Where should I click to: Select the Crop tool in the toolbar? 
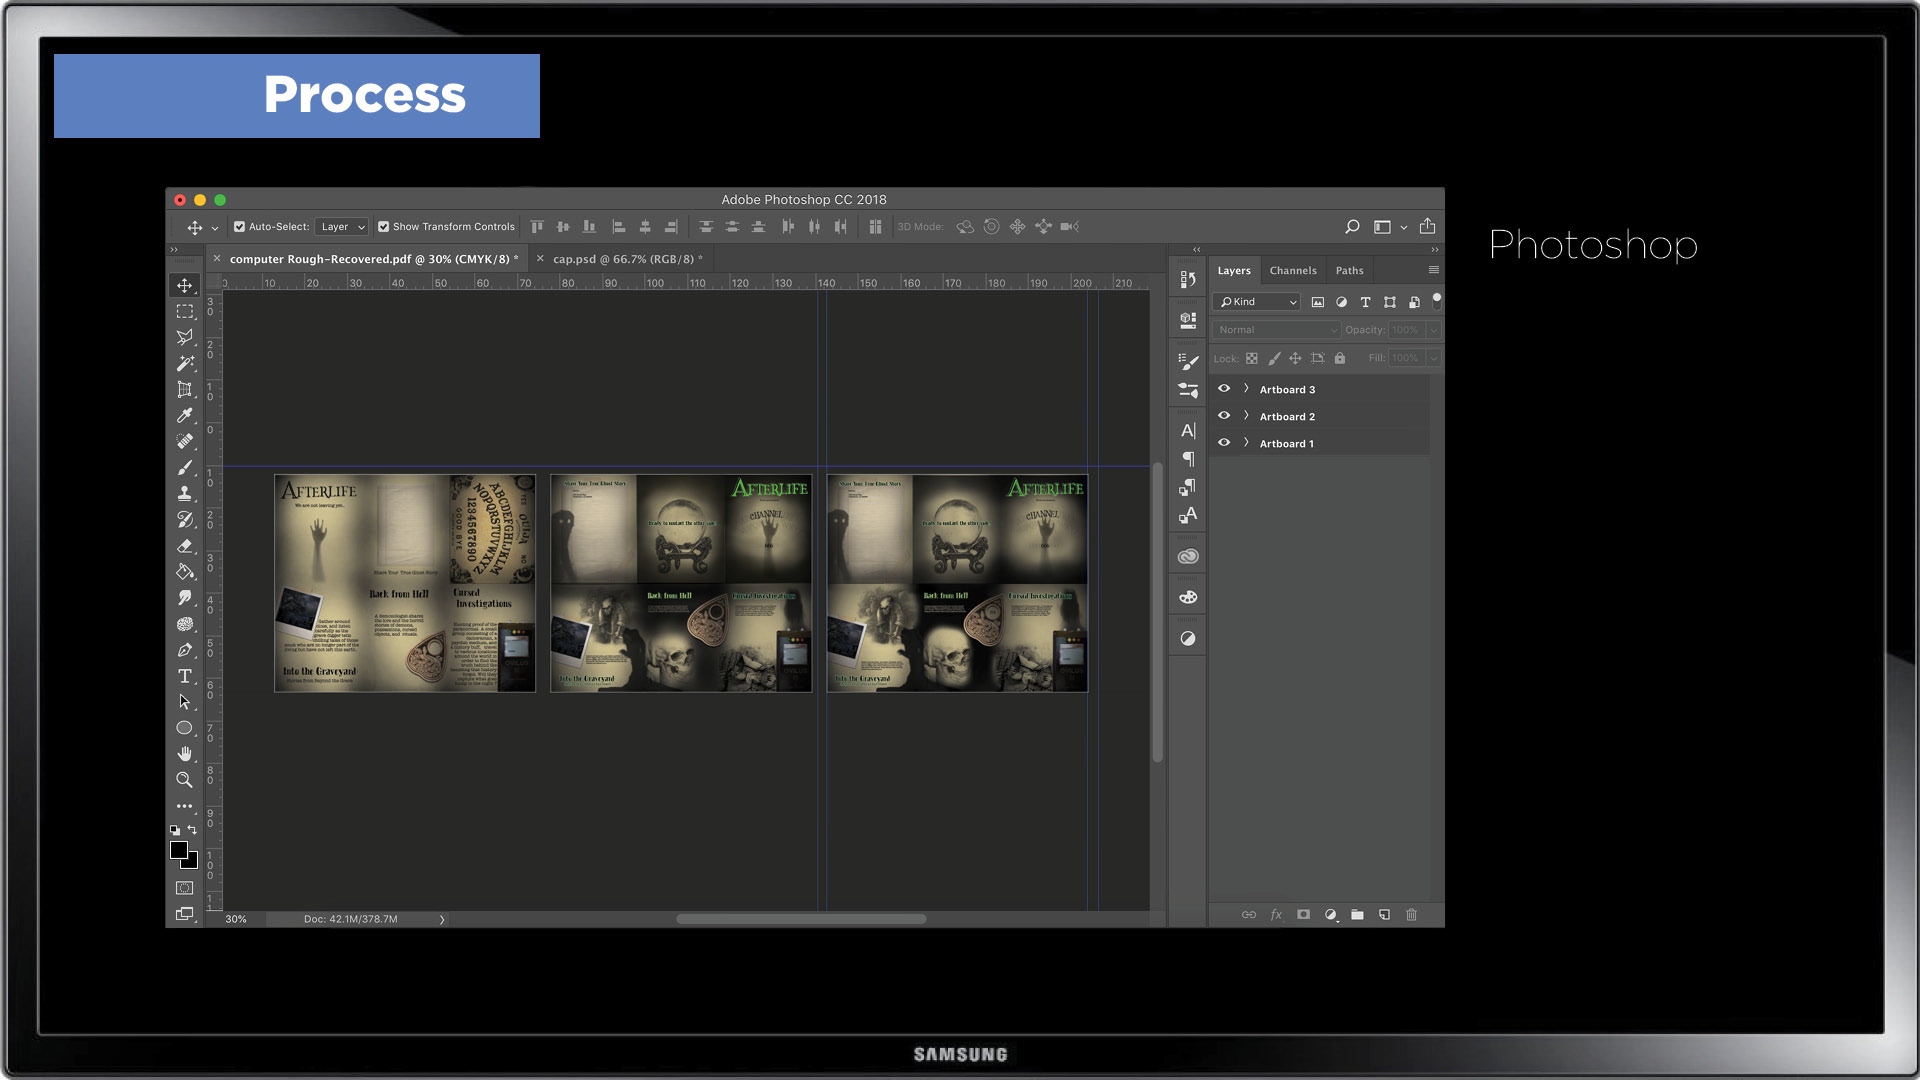click(x=185, y=390)
